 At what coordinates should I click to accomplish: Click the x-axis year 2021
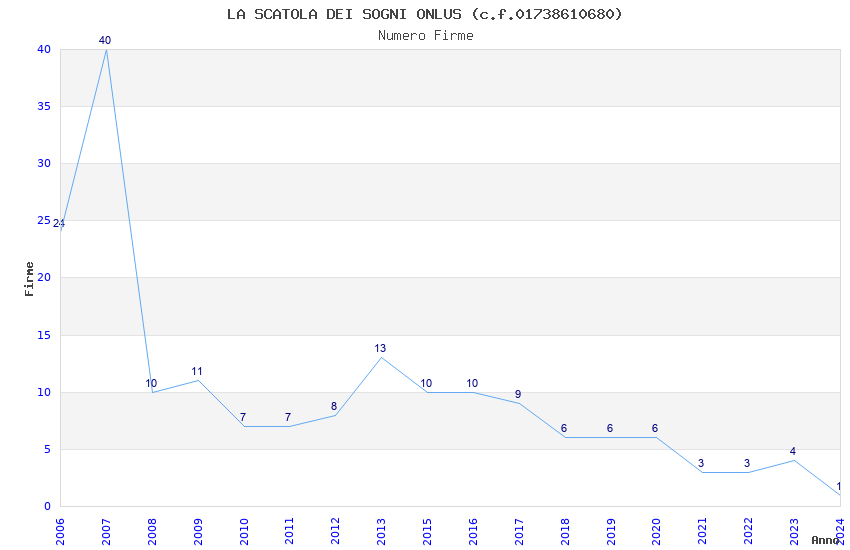point(702,531)
